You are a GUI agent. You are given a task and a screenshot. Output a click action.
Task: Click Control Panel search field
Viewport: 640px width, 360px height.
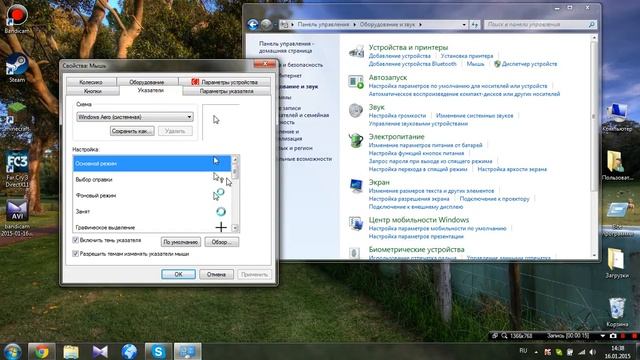540,25
